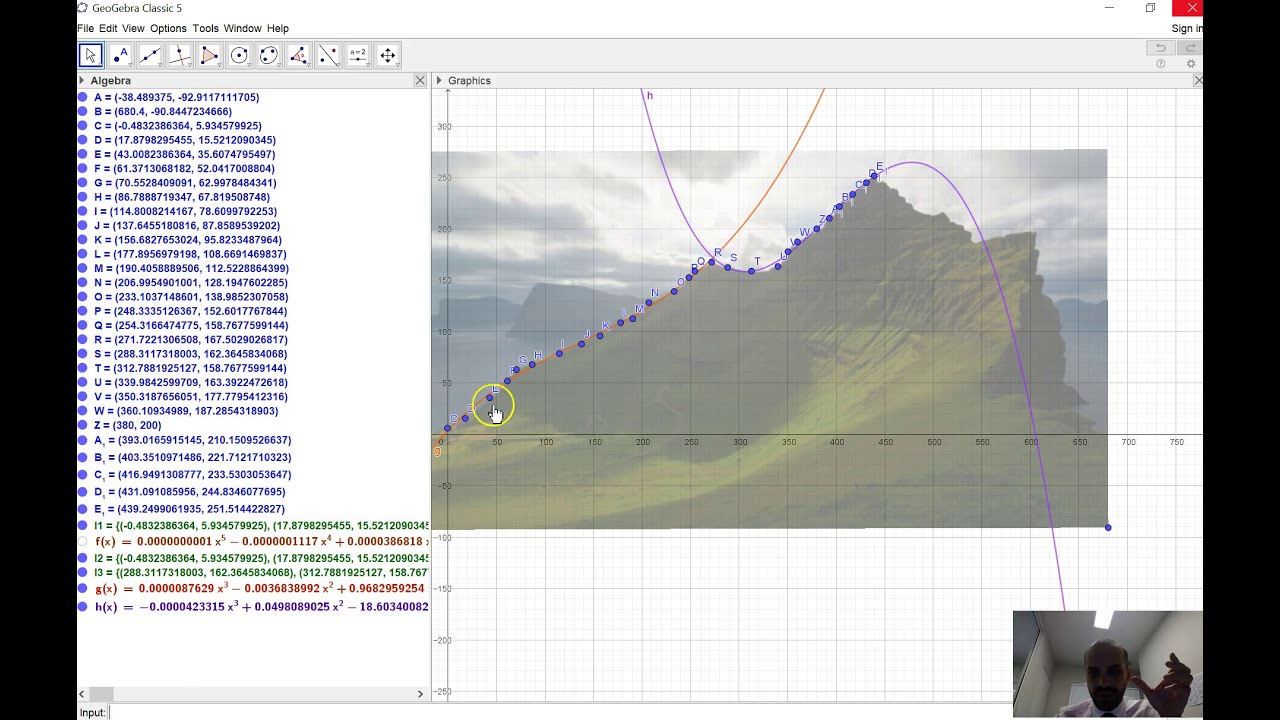Image resolution: width=1280 pixels, height=720 pixels.
Task: Open the Preferences gear icon
Action: coord(1190,64)
